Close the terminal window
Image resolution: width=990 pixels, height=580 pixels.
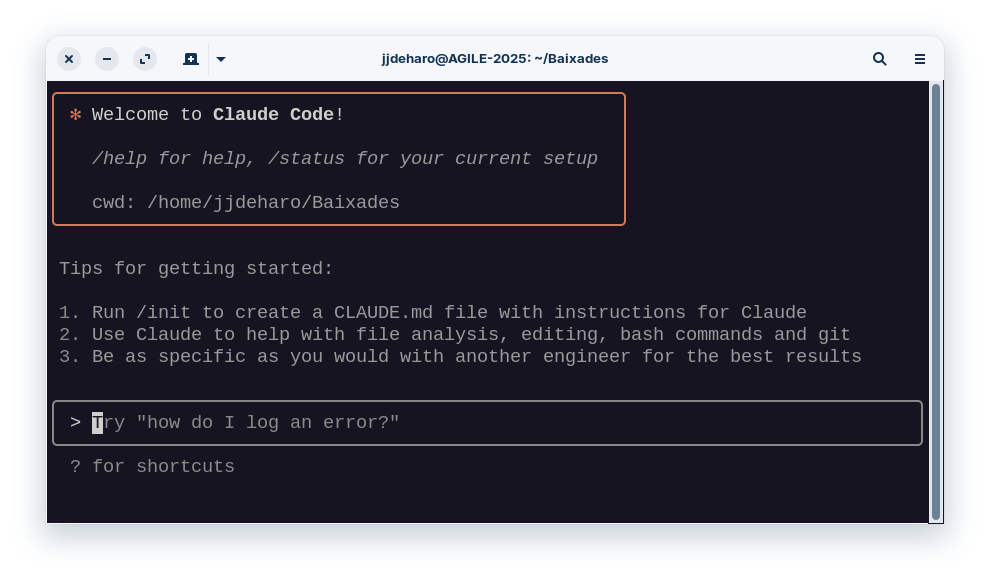(69, 59)
